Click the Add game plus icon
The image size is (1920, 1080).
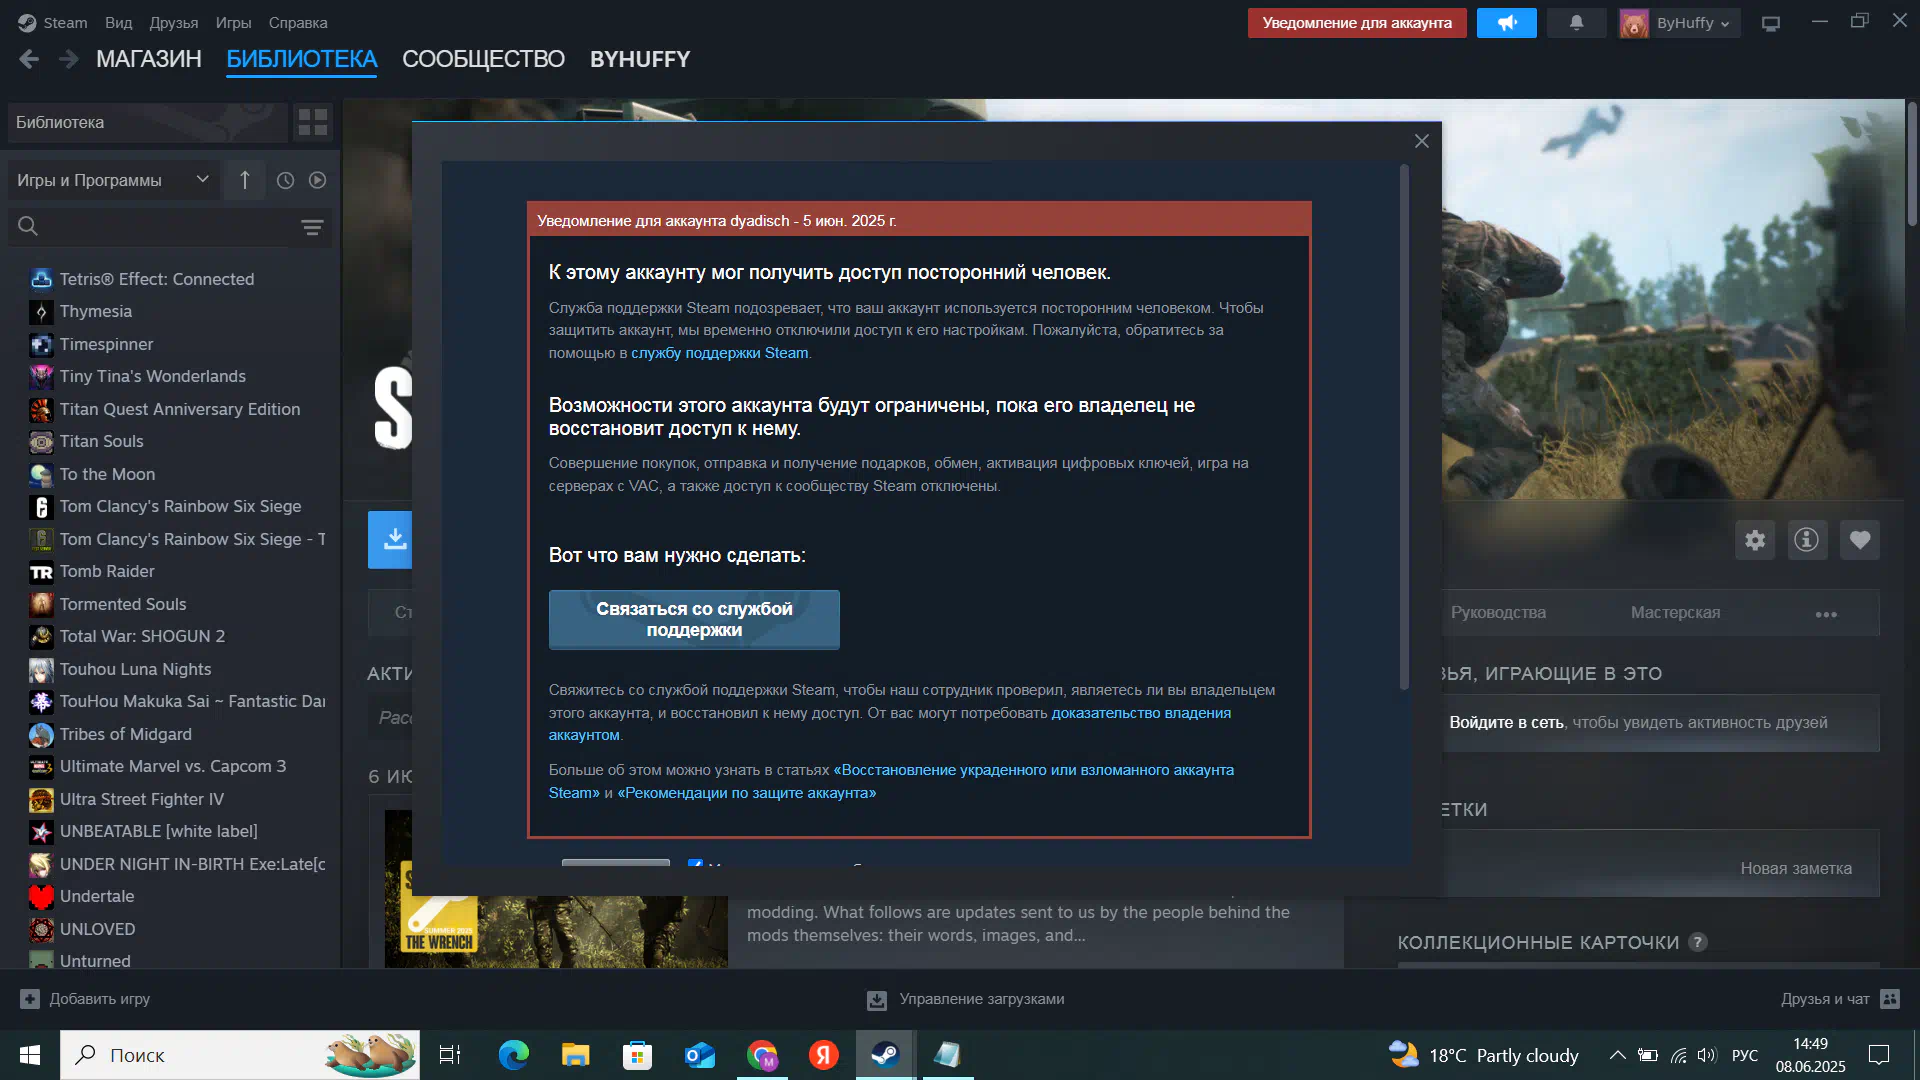pos(30,999)
